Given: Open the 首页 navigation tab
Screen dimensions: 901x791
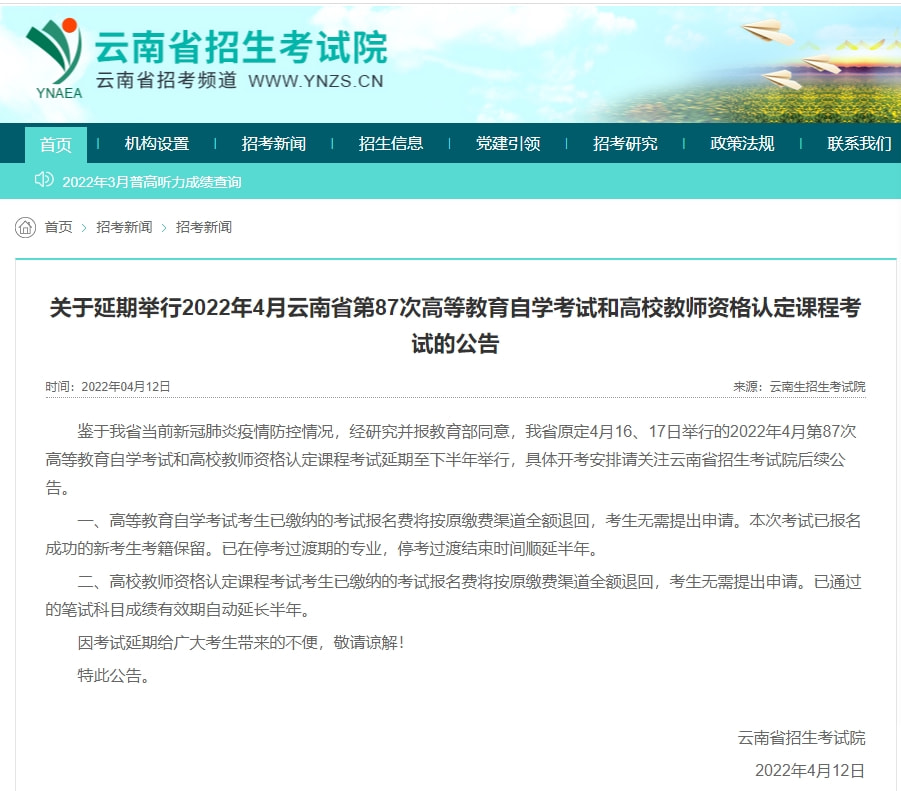Looking at the screenshot, I should tap(56, 144).
